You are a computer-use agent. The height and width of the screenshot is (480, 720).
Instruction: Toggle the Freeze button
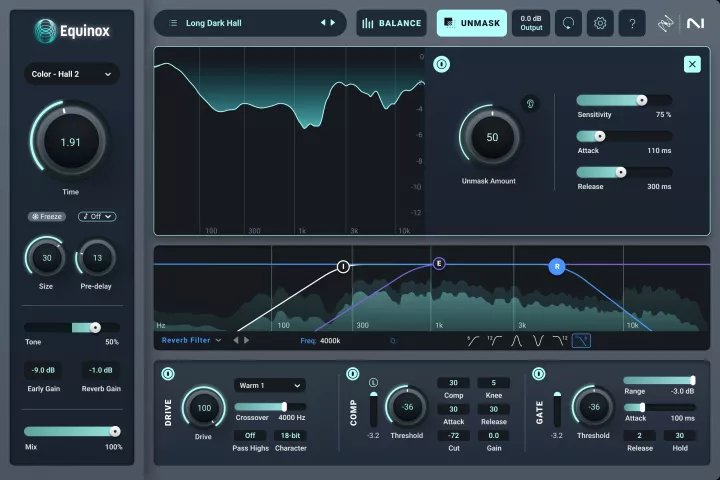tap(46, 216)
